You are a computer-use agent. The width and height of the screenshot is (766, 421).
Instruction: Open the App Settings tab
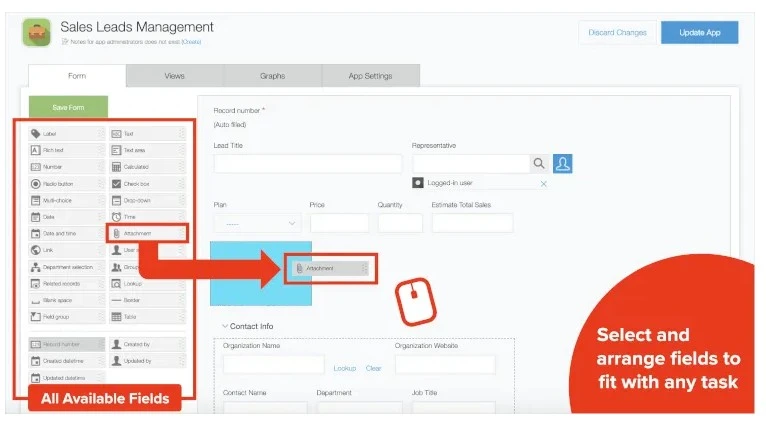[371, 76]
